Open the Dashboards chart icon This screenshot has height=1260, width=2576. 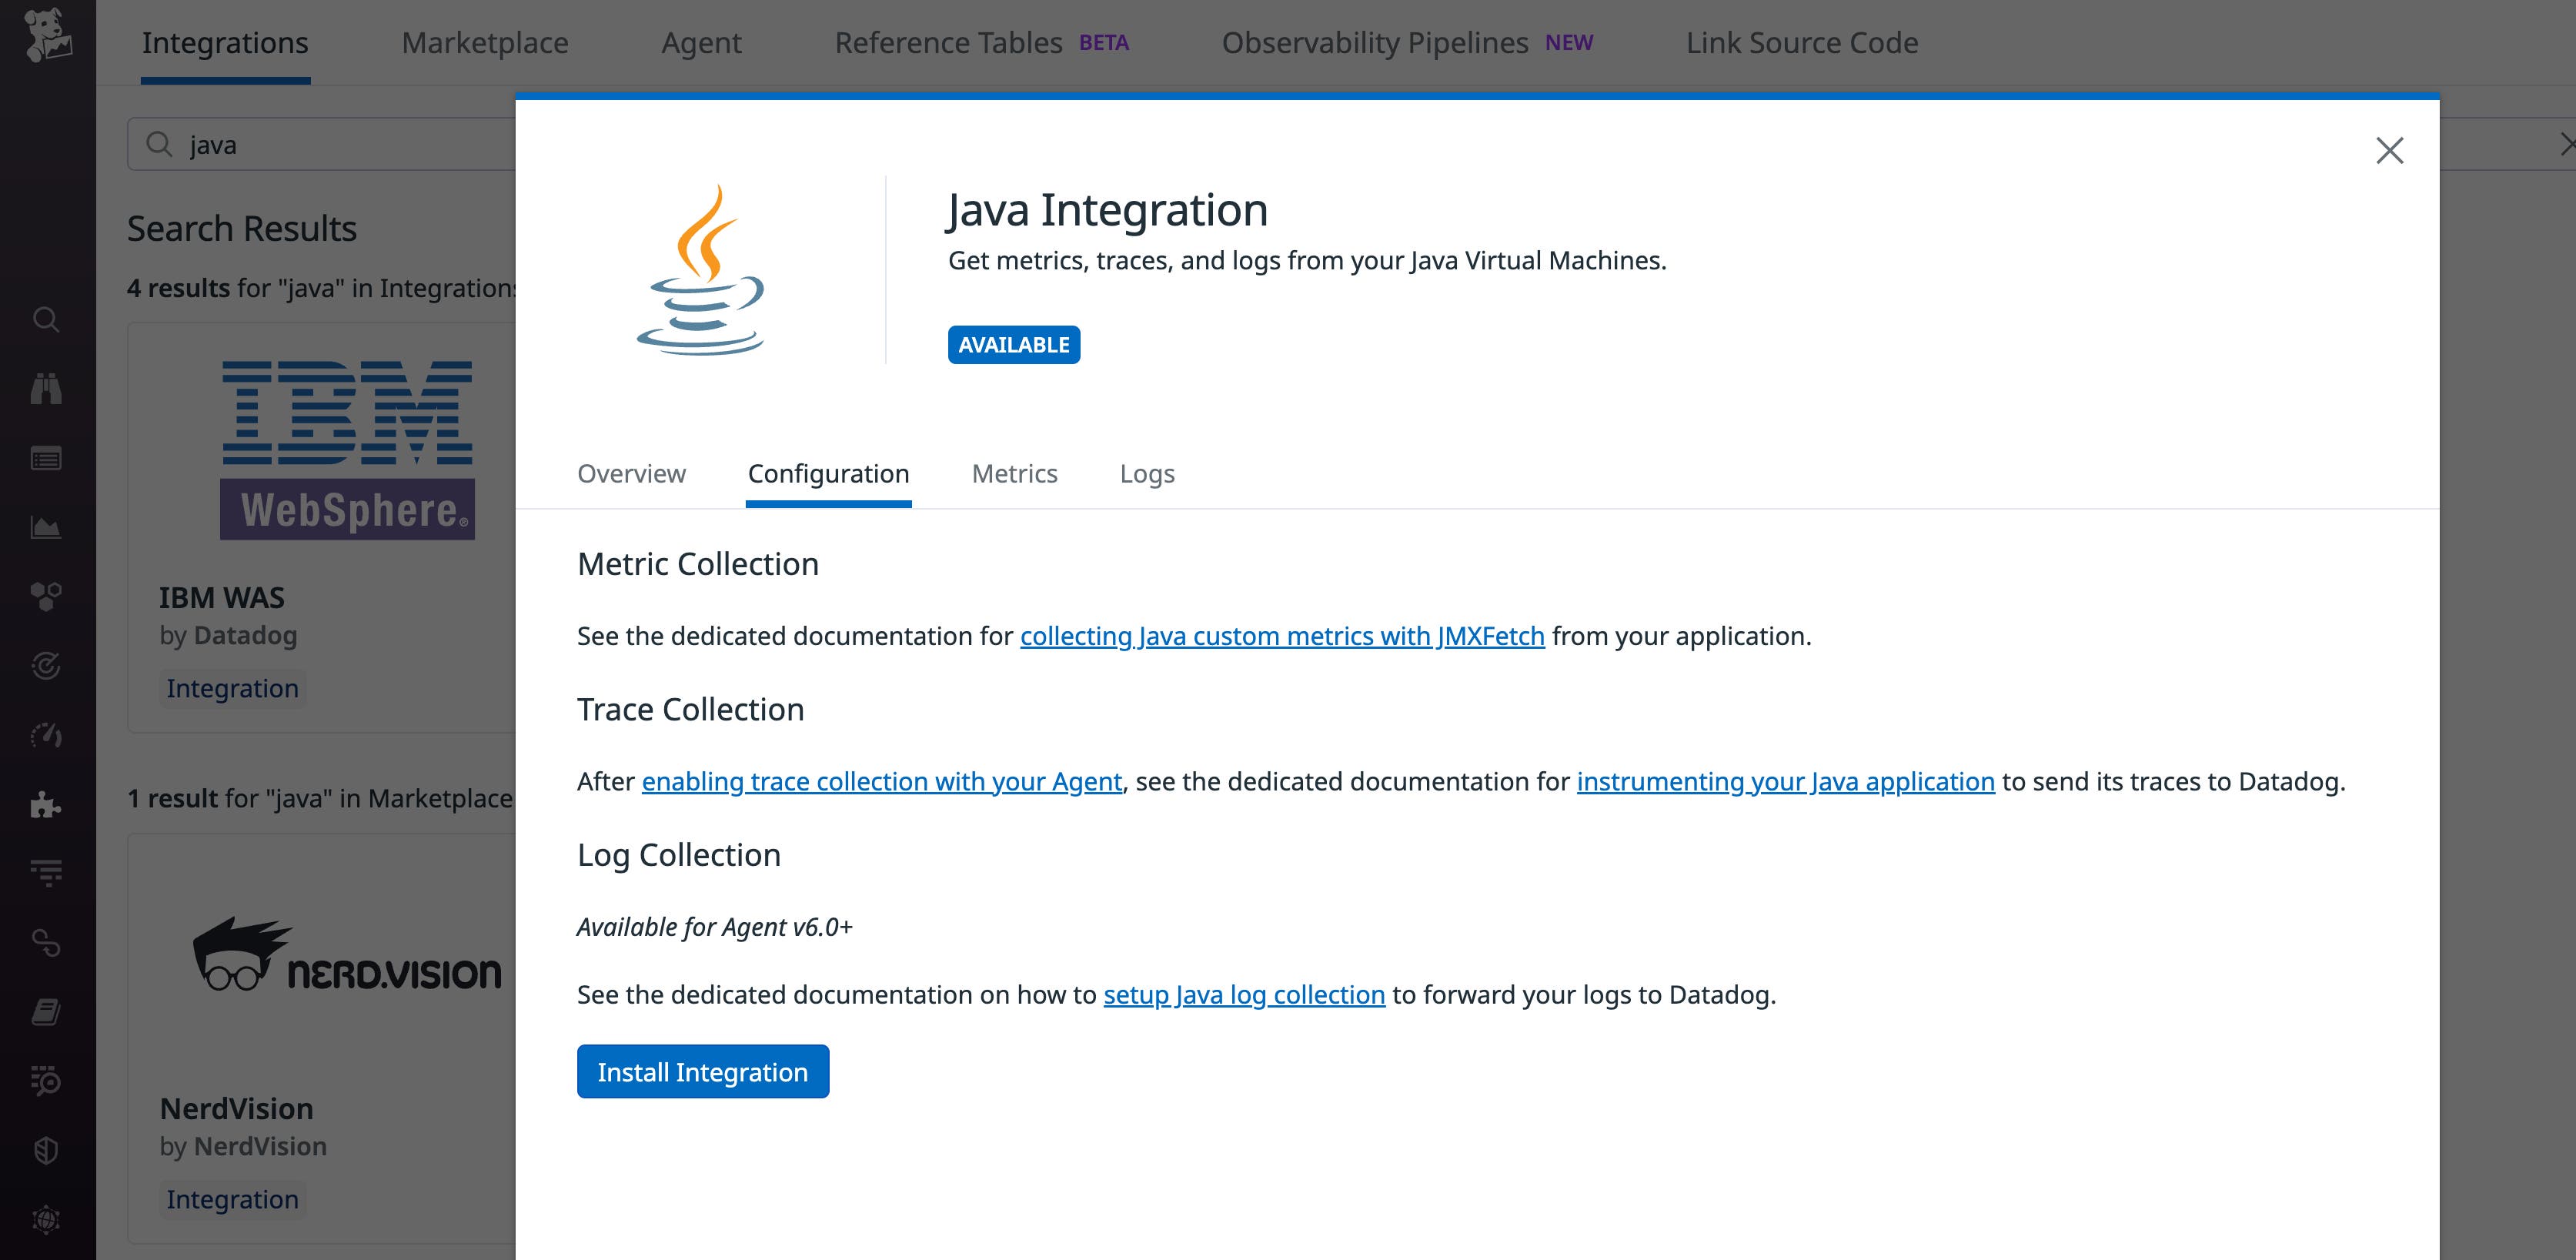pos(47,527)
